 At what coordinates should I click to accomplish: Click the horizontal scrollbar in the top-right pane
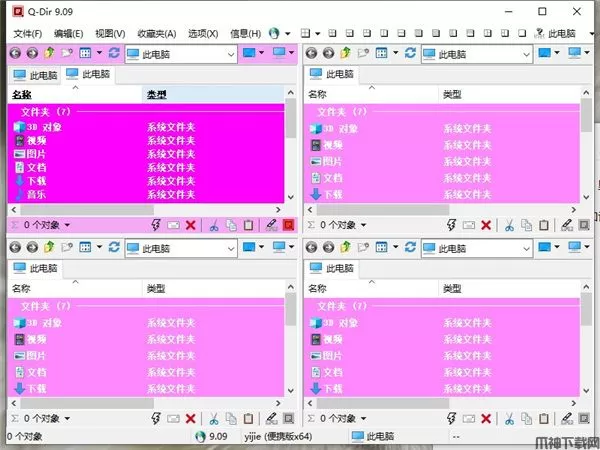tap(383, 210)
